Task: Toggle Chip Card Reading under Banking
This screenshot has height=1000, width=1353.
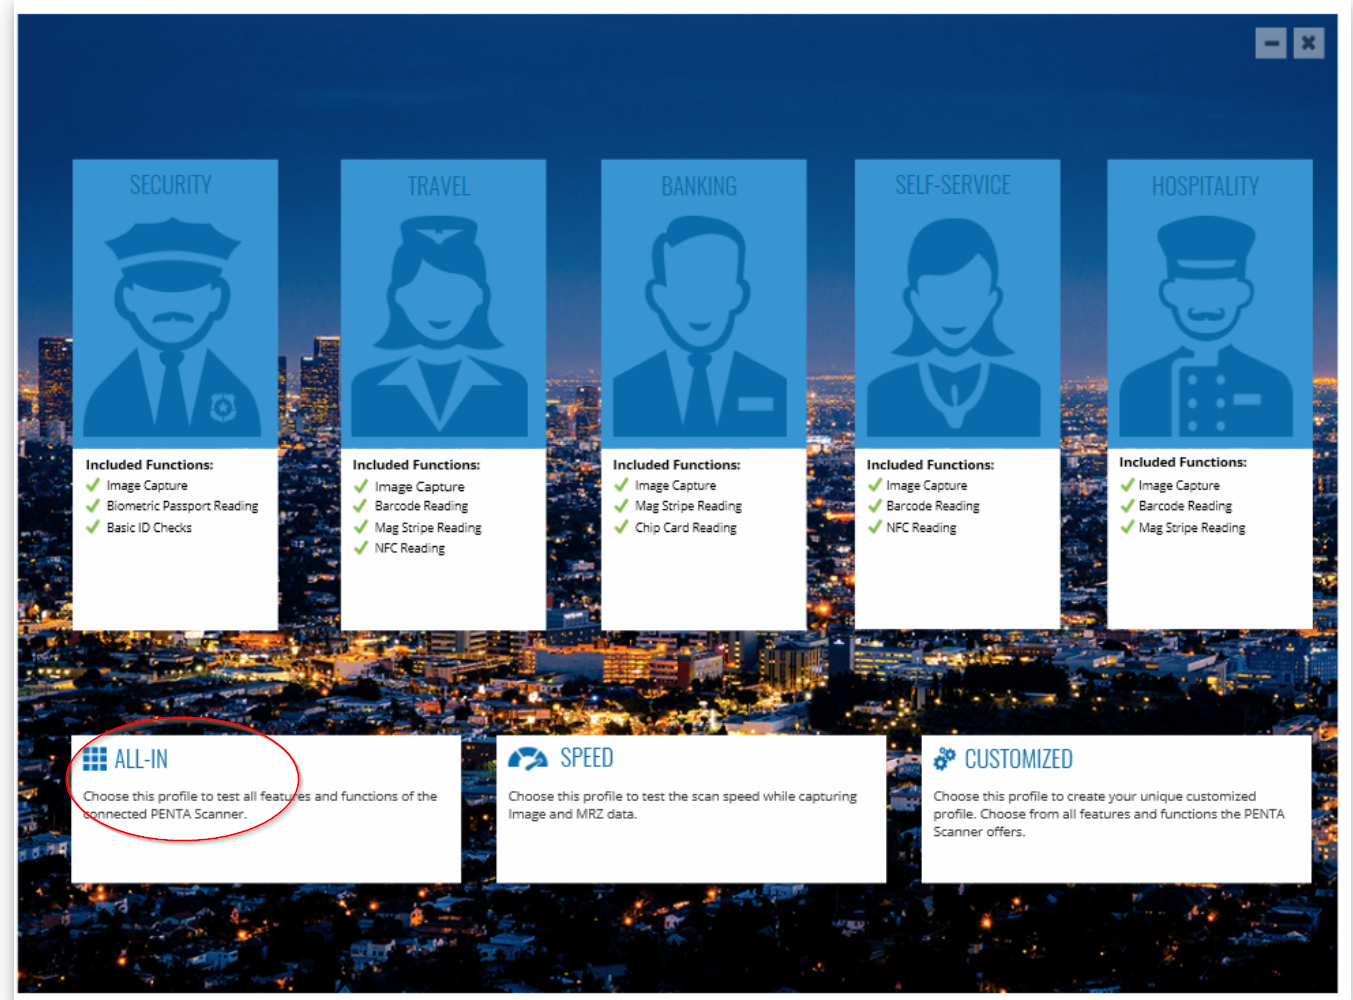Action: tap(621, 527)
